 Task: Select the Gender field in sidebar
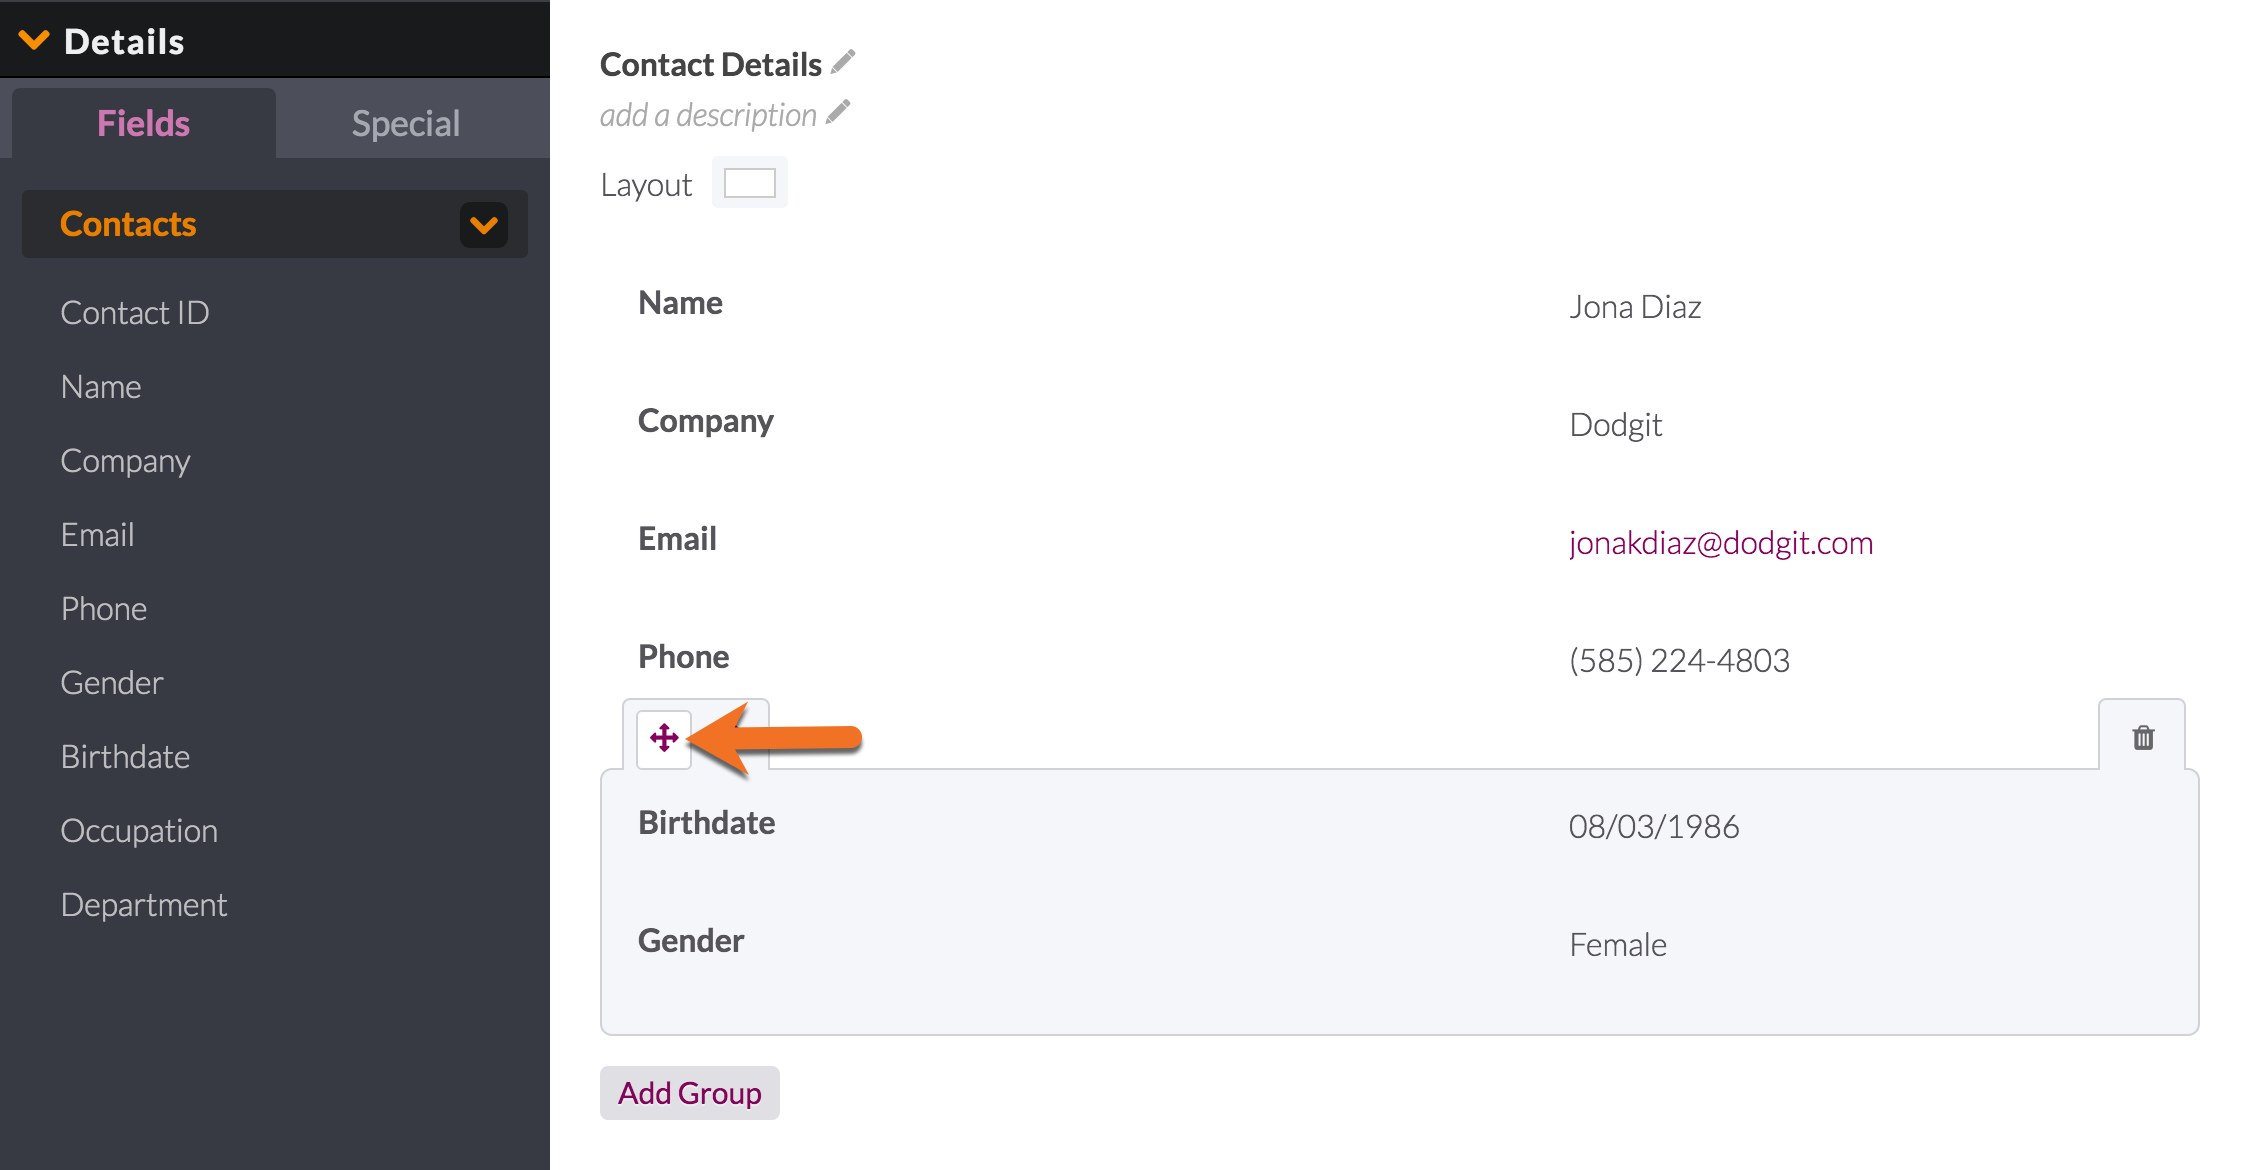112,683
